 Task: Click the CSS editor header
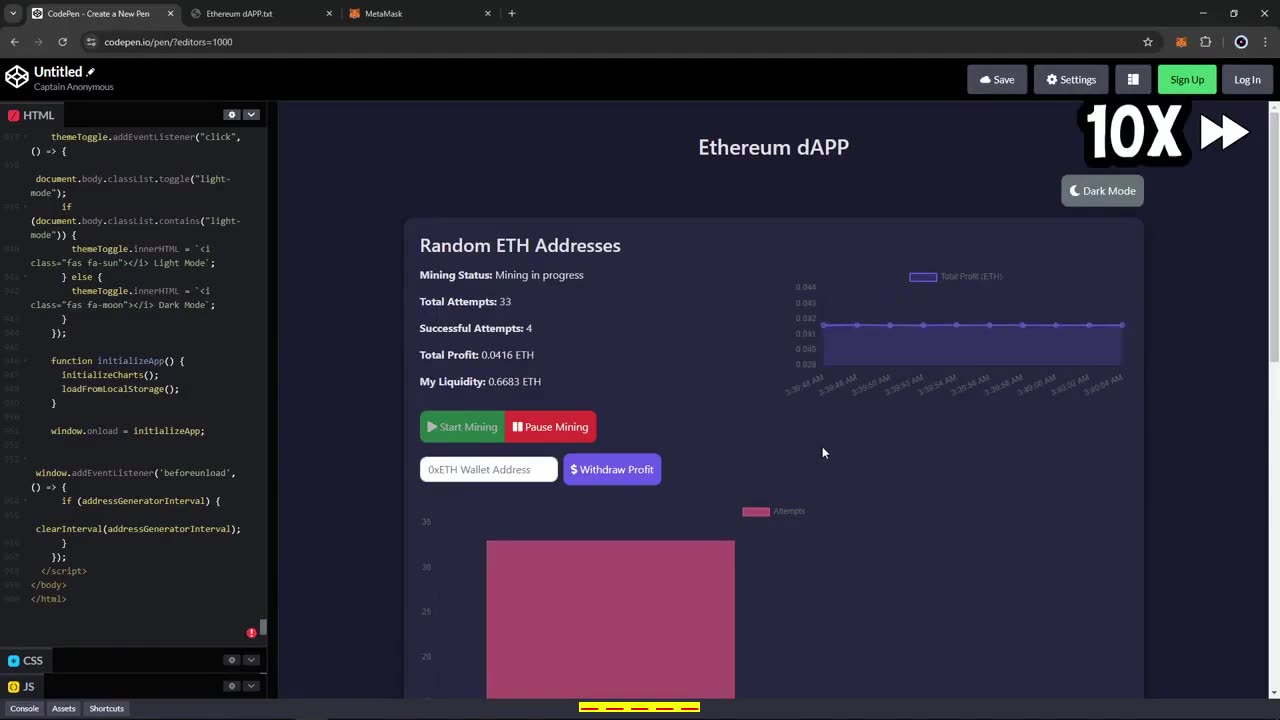26,660
